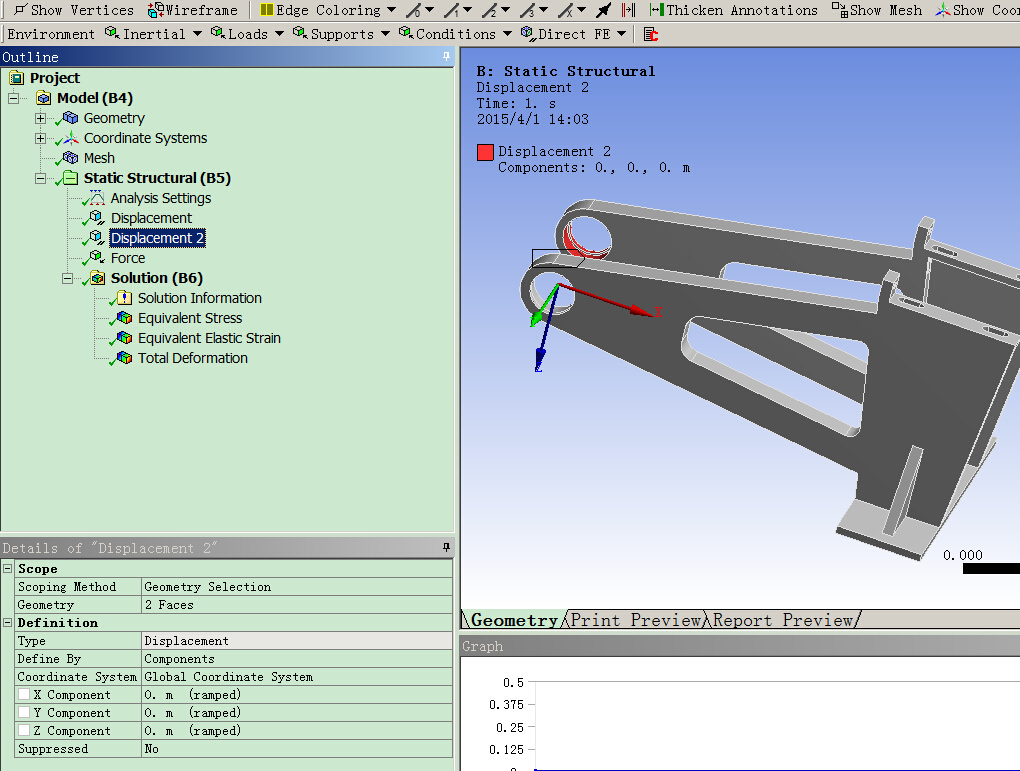Click the black arrow direction icon
1020x771 pixels.
[x=604, y=10]
